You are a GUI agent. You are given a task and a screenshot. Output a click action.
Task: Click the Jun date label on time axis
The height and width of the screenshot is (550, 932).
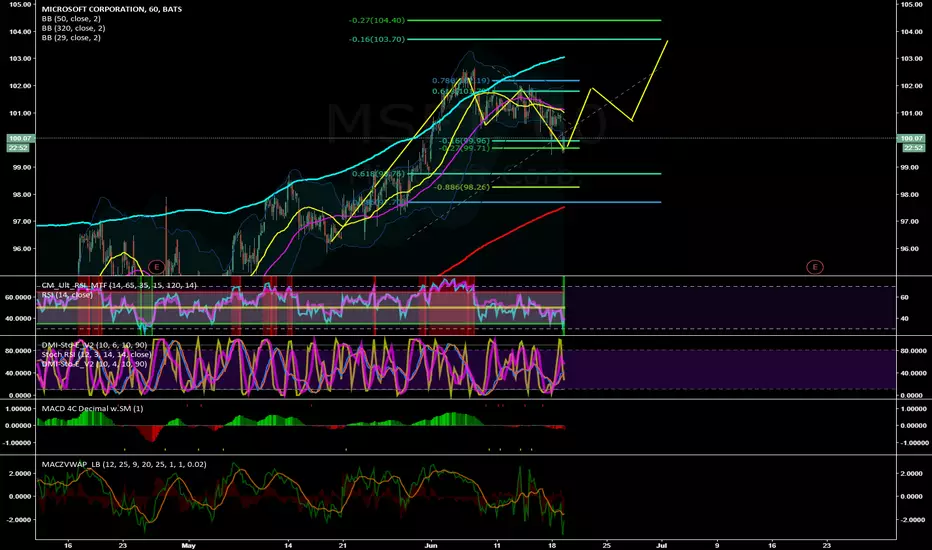432,545
